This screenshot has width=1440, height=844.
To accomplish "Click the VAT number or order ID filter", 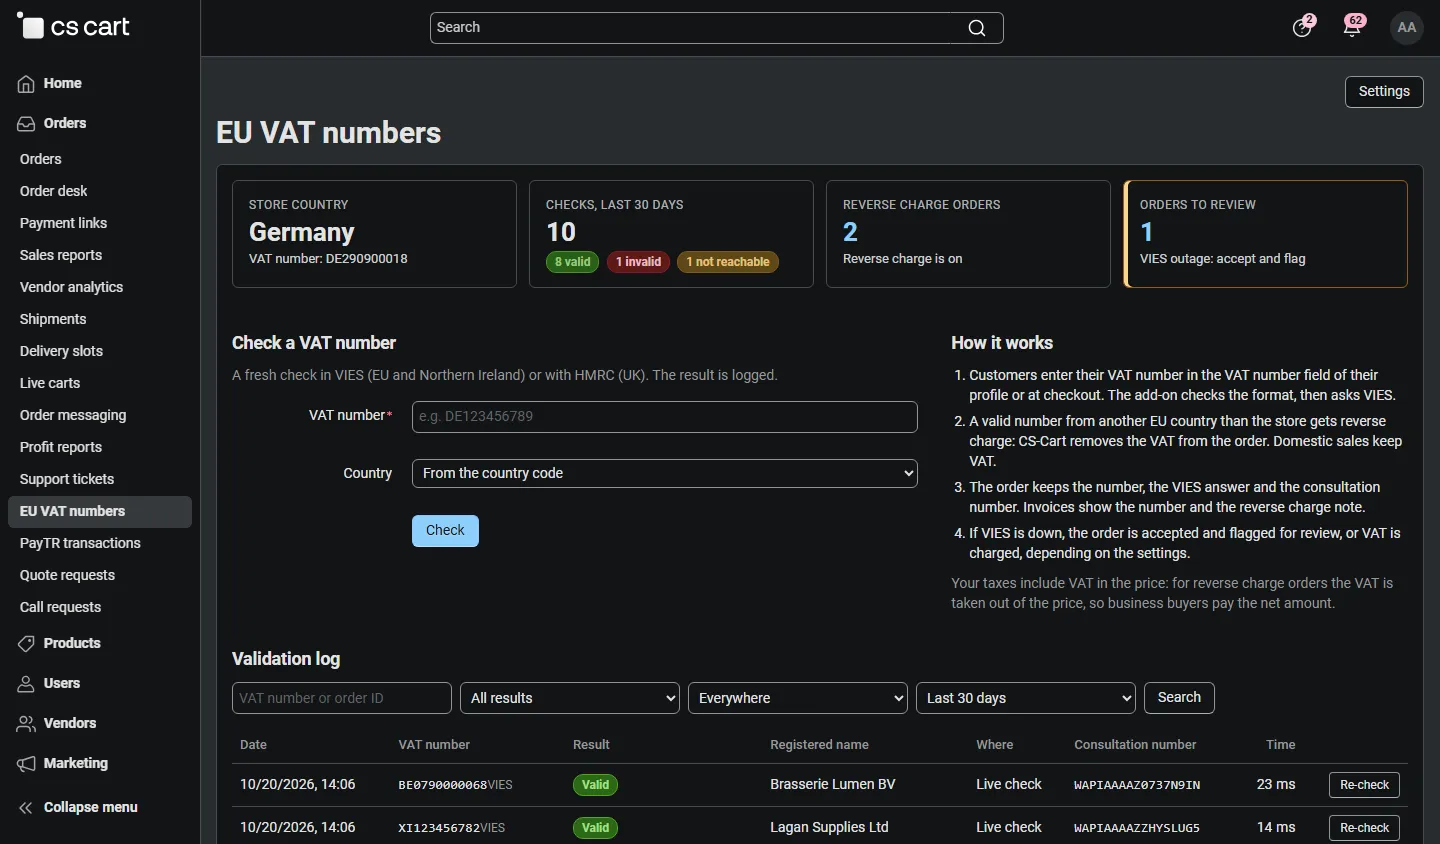I will (x=342, y=698).
